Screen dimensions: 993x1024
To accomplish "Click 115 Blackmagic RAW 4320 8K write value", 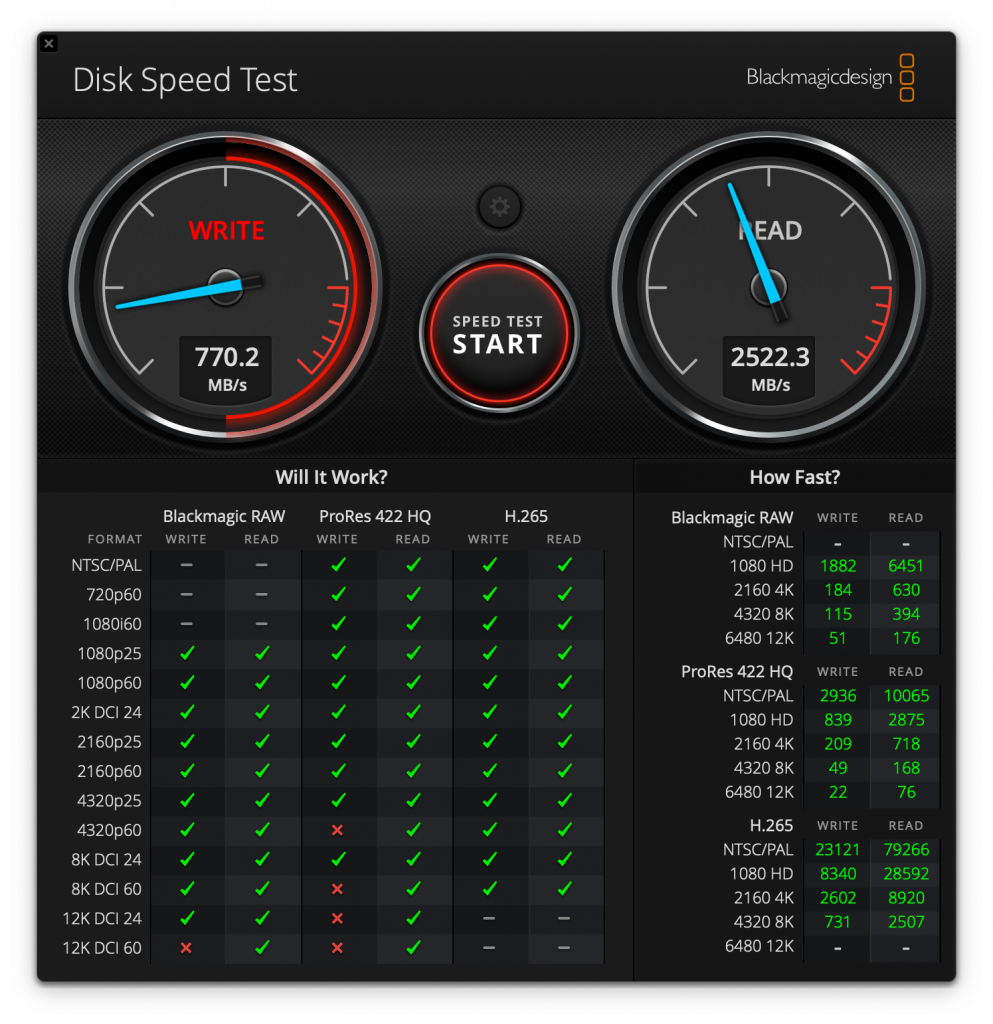I will coord(838,614).
